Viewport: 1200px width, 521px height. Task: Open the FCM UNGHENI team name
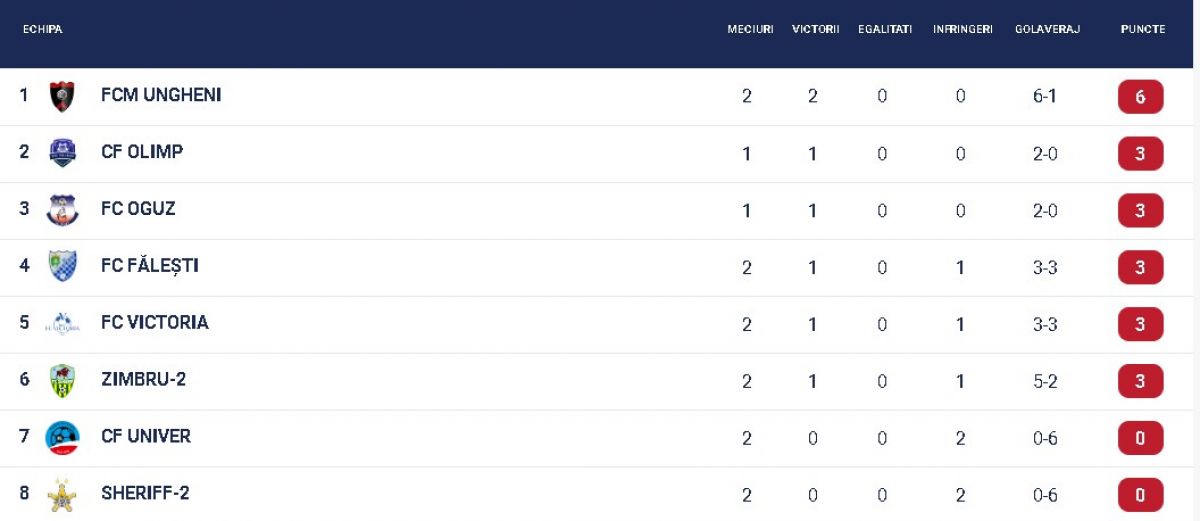(161, 95)
